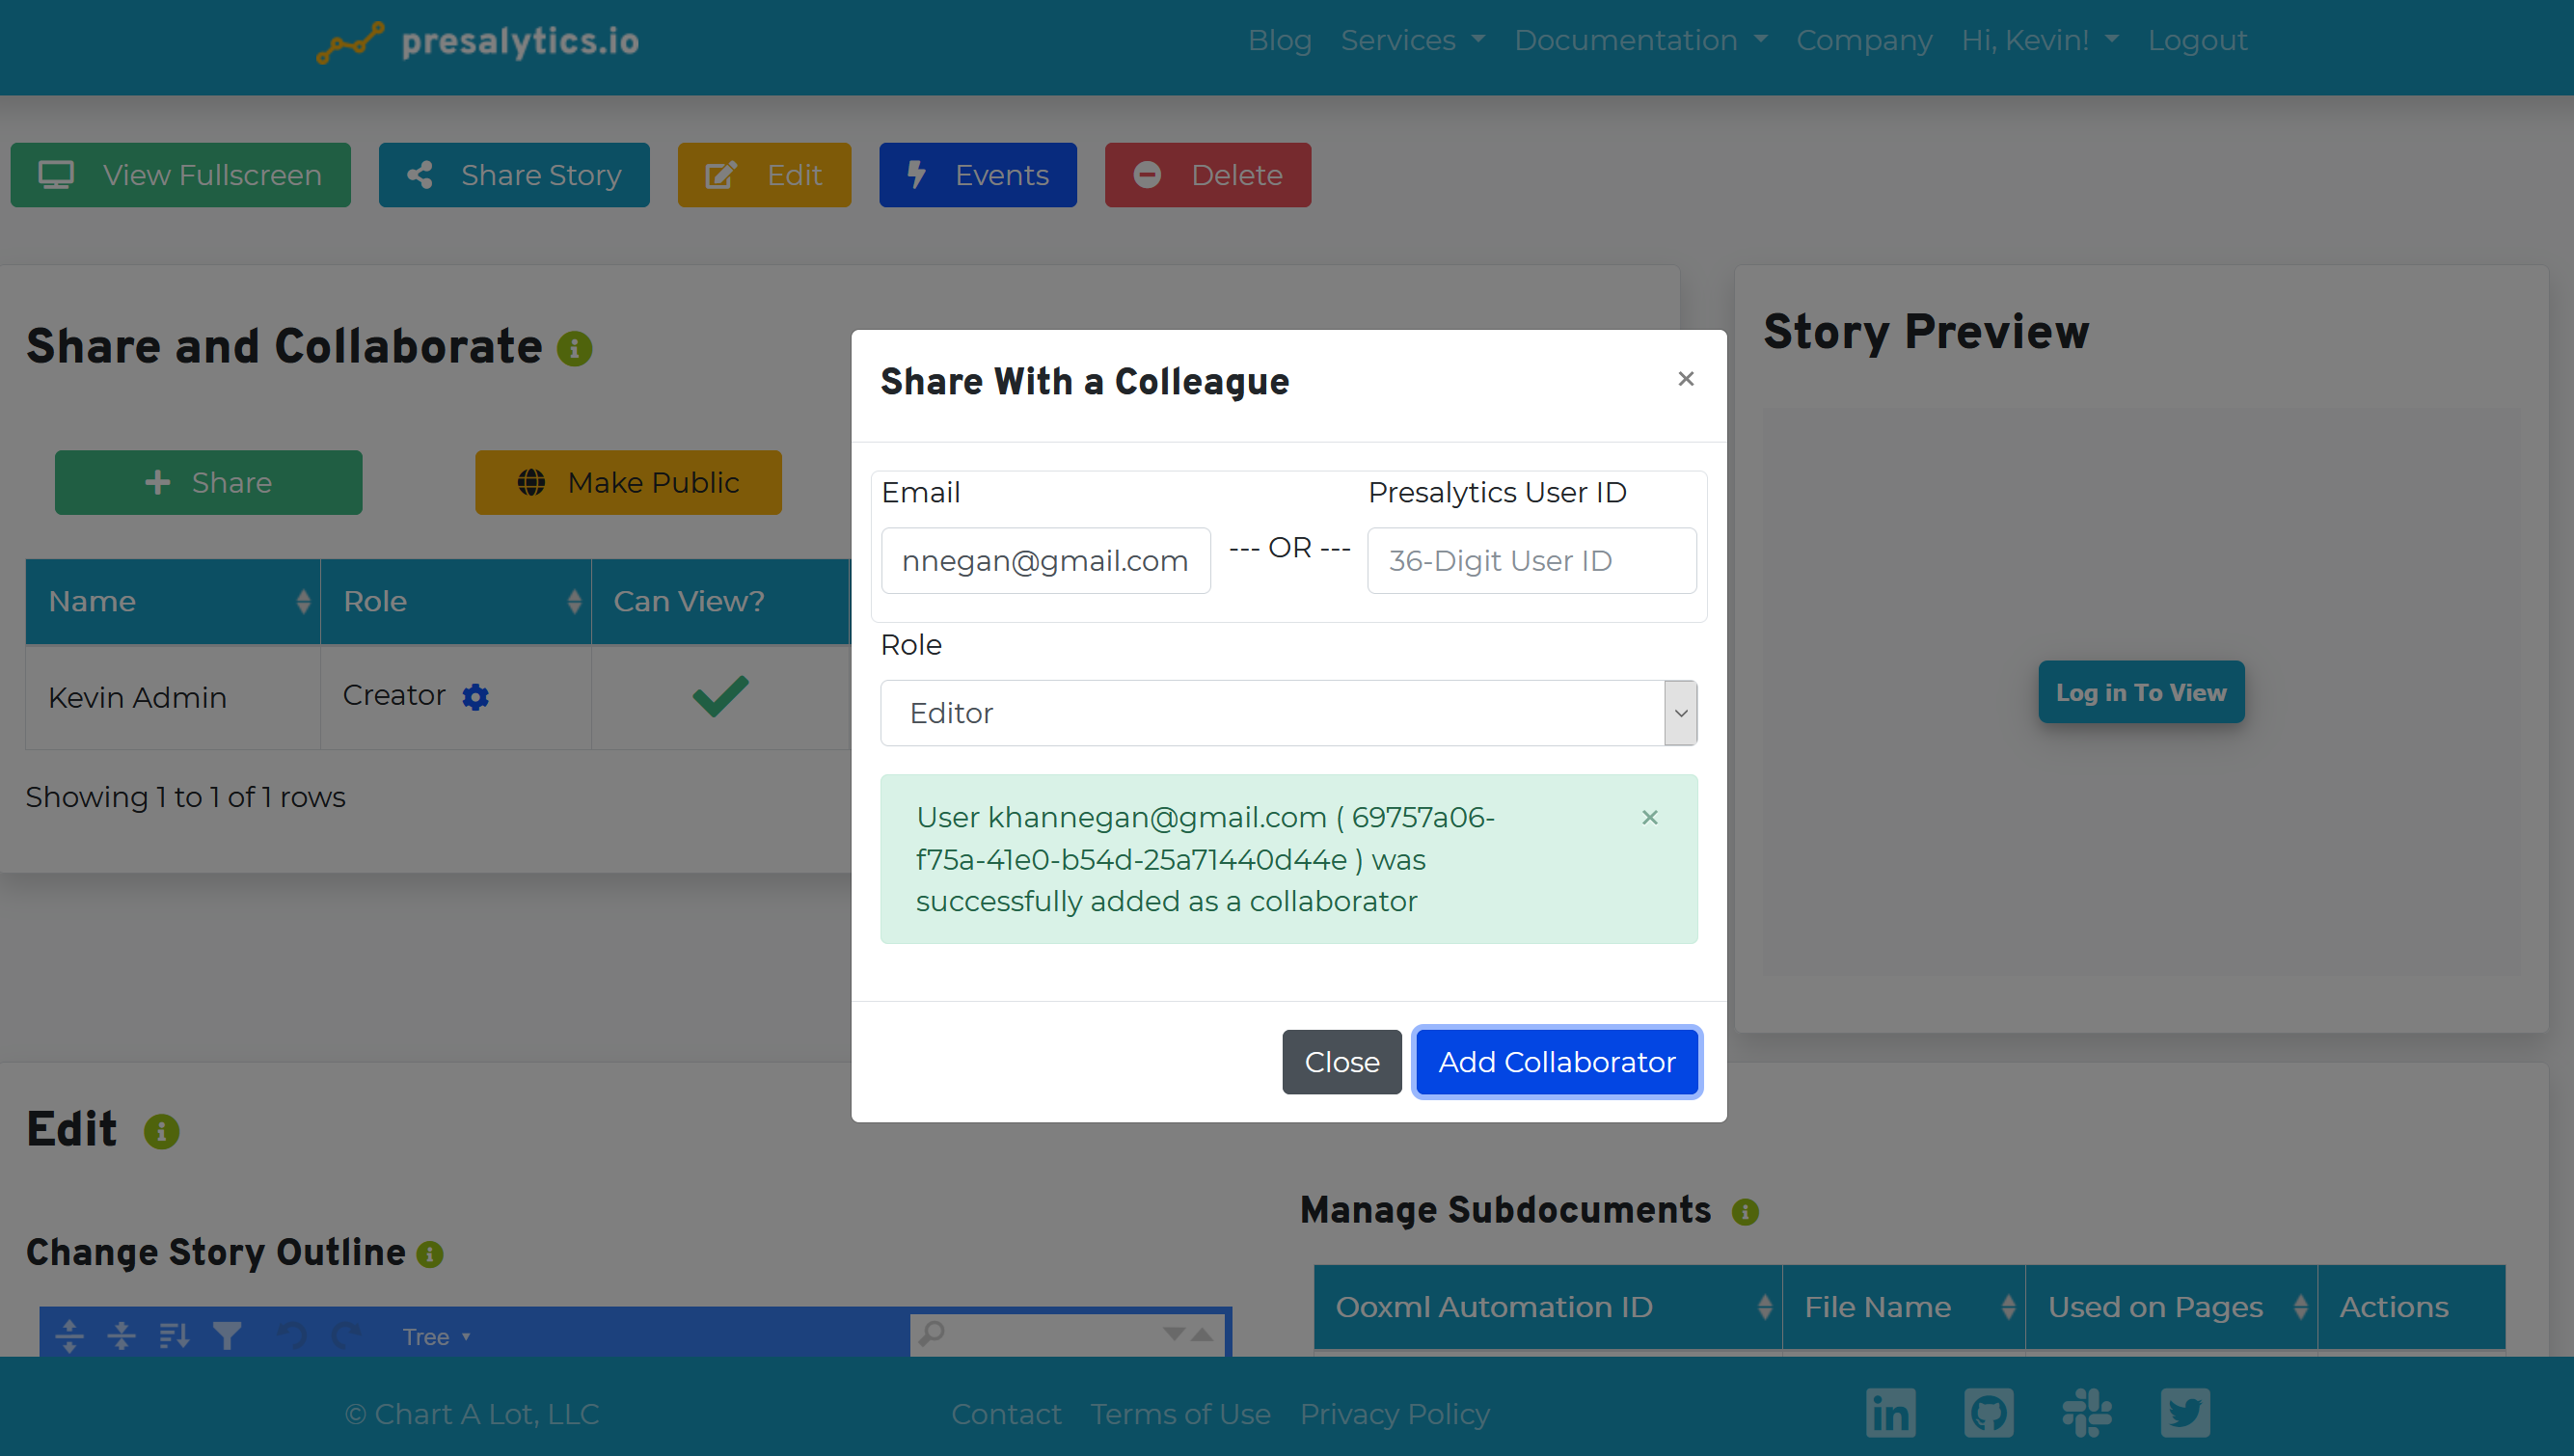Open the LinkedIn footer icon
Viewport: 2574px width, 1456px height.
coord(1890,1413)
